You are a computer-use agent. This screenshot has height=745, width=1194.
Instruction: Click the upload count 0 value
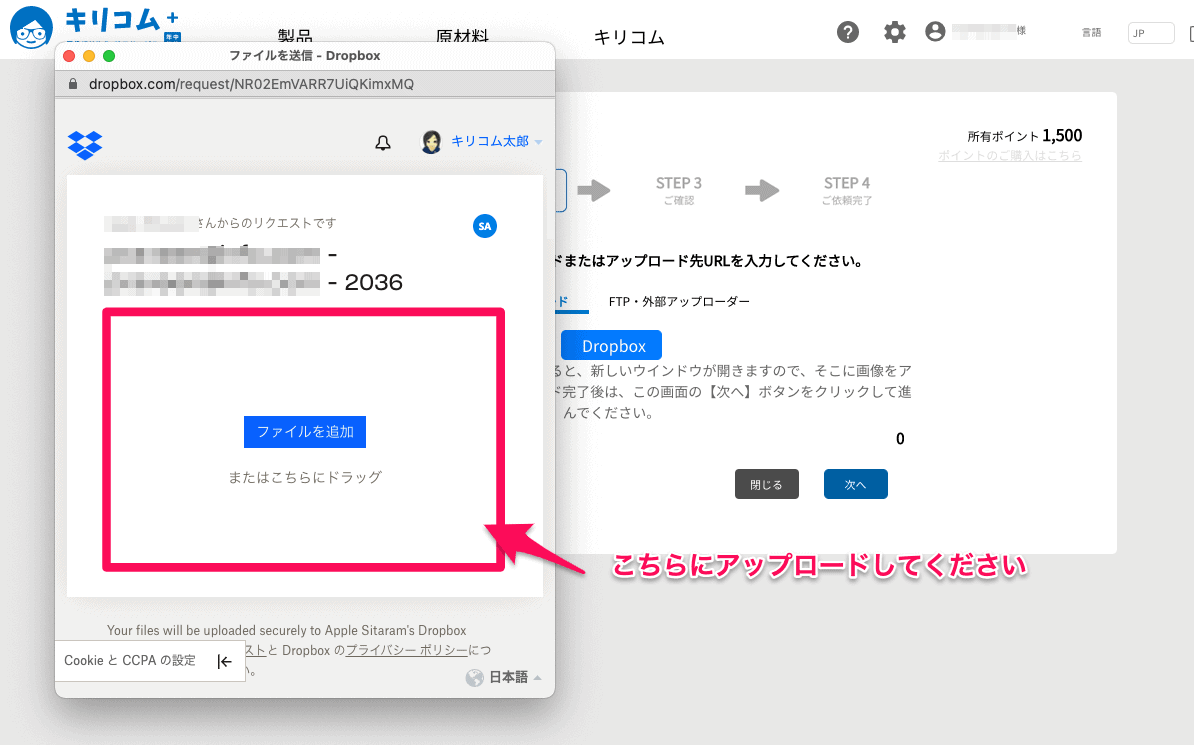click(900, 439)
